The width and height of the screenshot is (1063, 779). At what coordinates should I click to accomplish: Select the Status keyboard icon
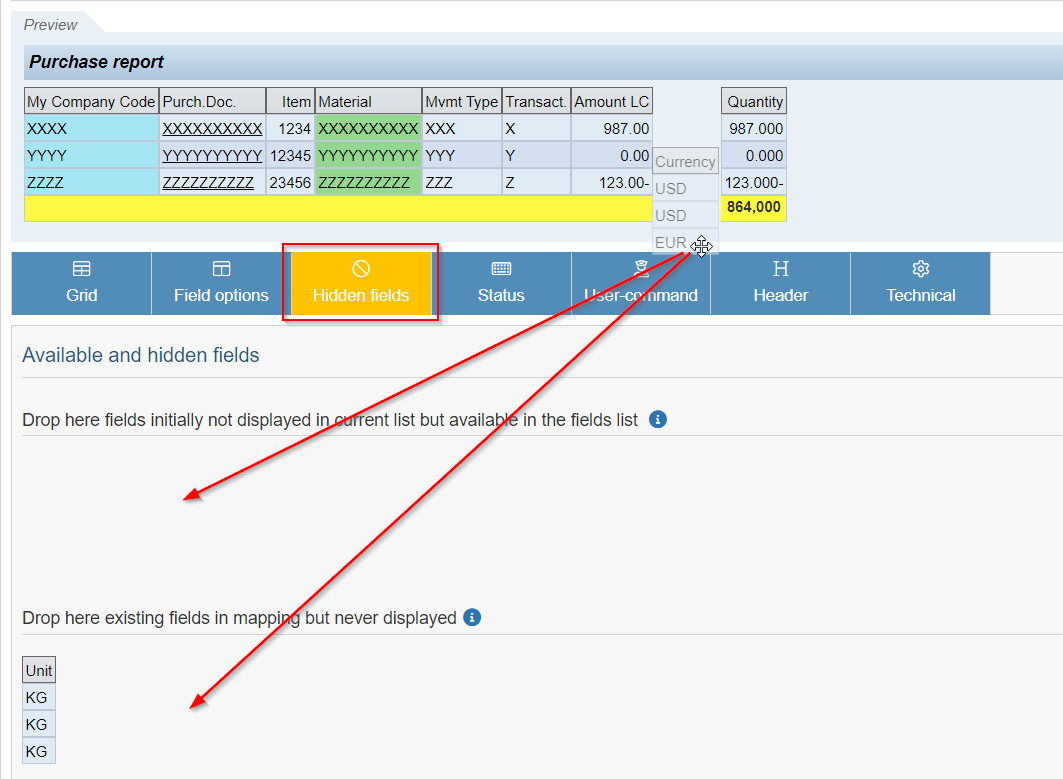pyautogui.click(x=500, y=270)
